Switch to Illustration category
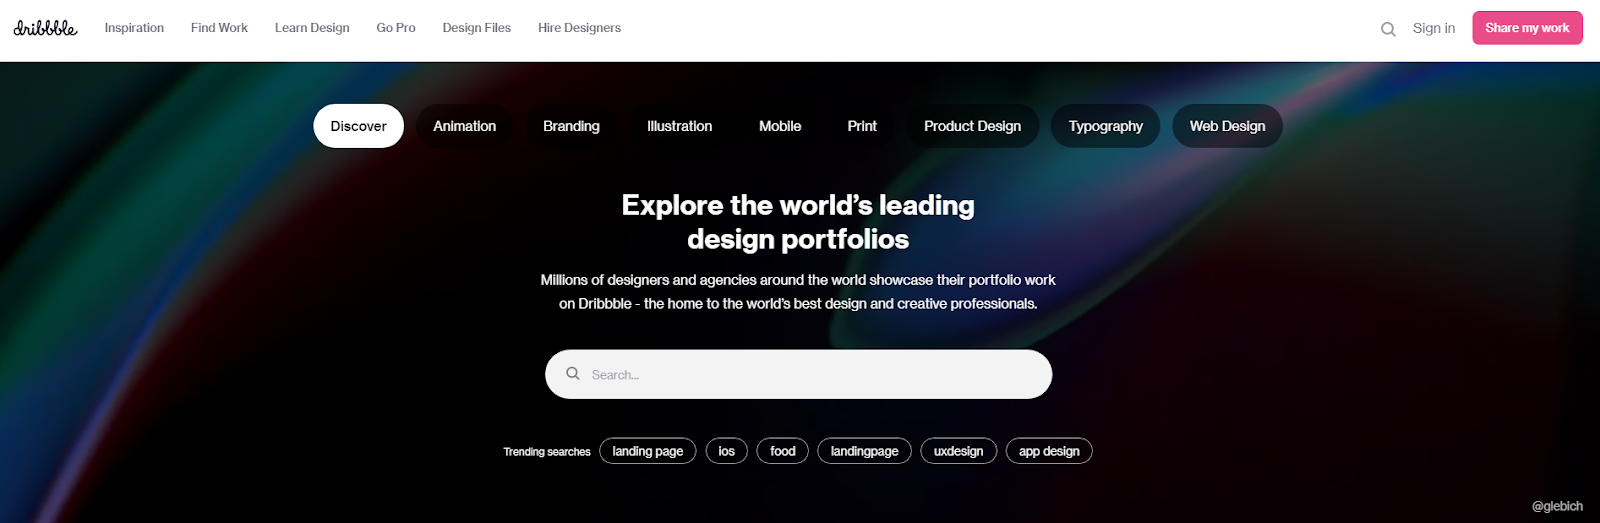The image size is (1600, 523). click(679, 126)
